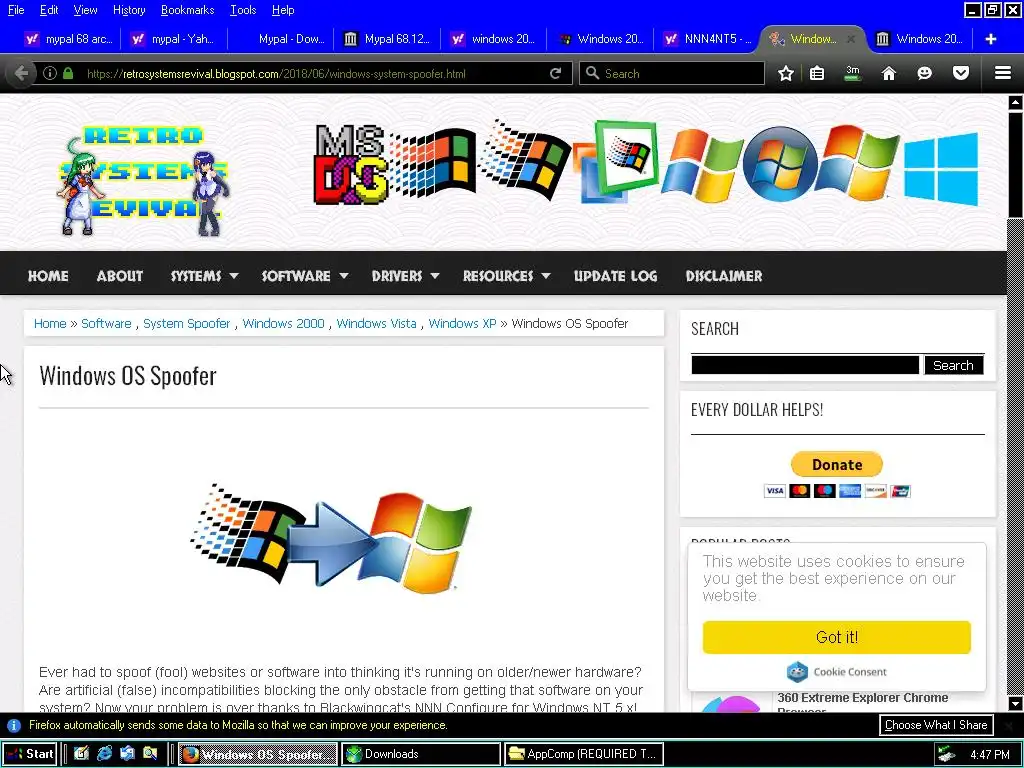
Task: Switch to the 'Mypal - Dow...' tab
Action: (281, 39)
